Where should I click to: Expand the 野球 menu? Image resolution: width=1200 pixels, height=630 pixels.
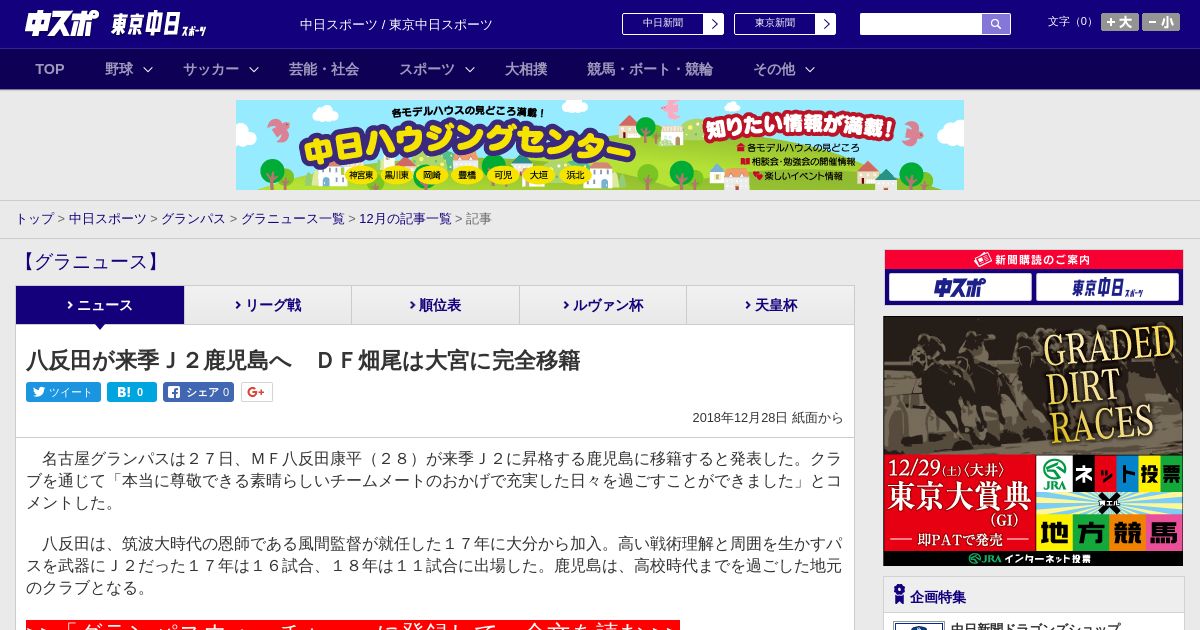tap(129, 69)
